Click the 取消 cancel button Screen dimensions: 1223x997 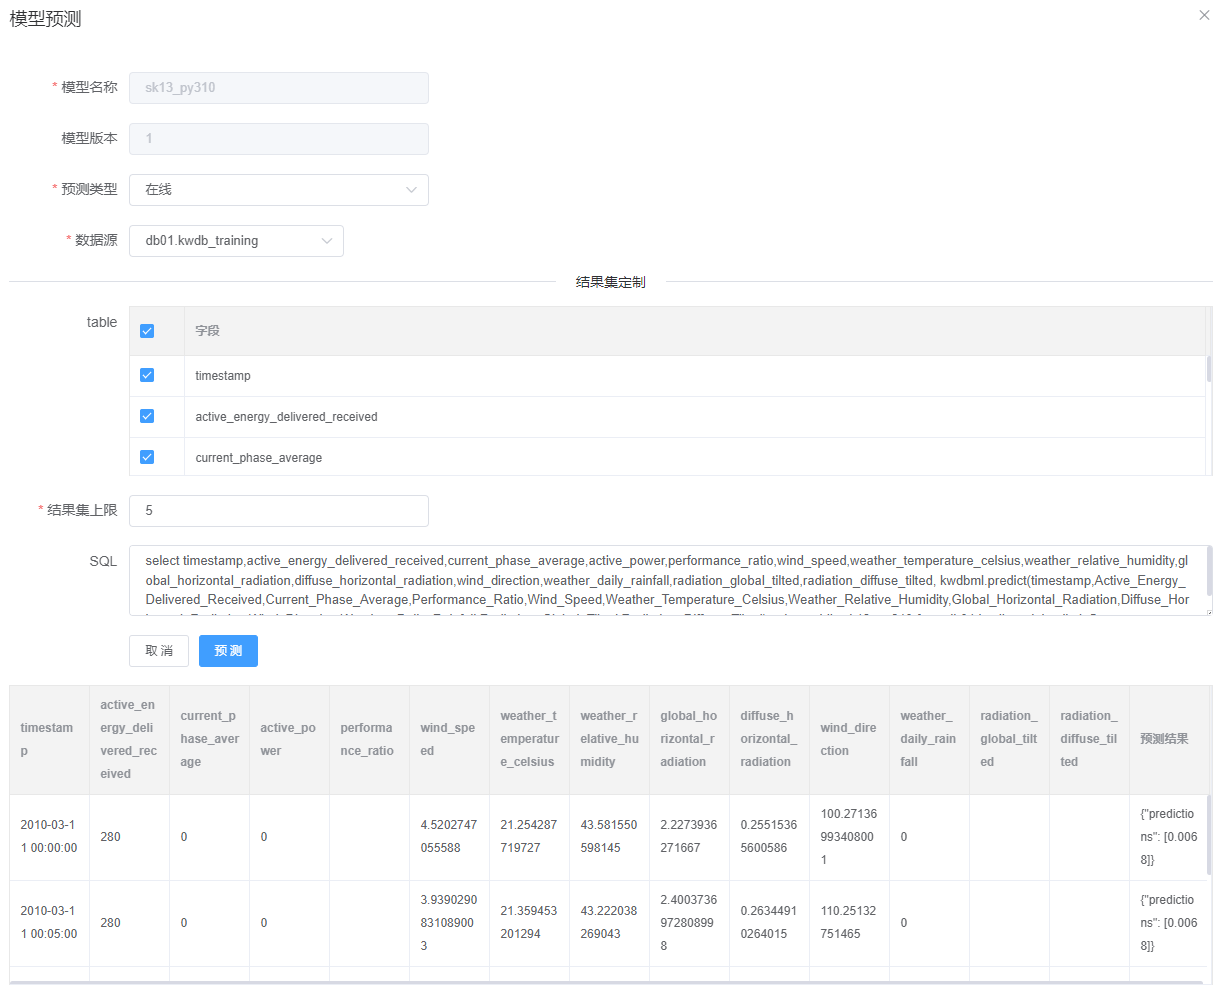(159, 651)
